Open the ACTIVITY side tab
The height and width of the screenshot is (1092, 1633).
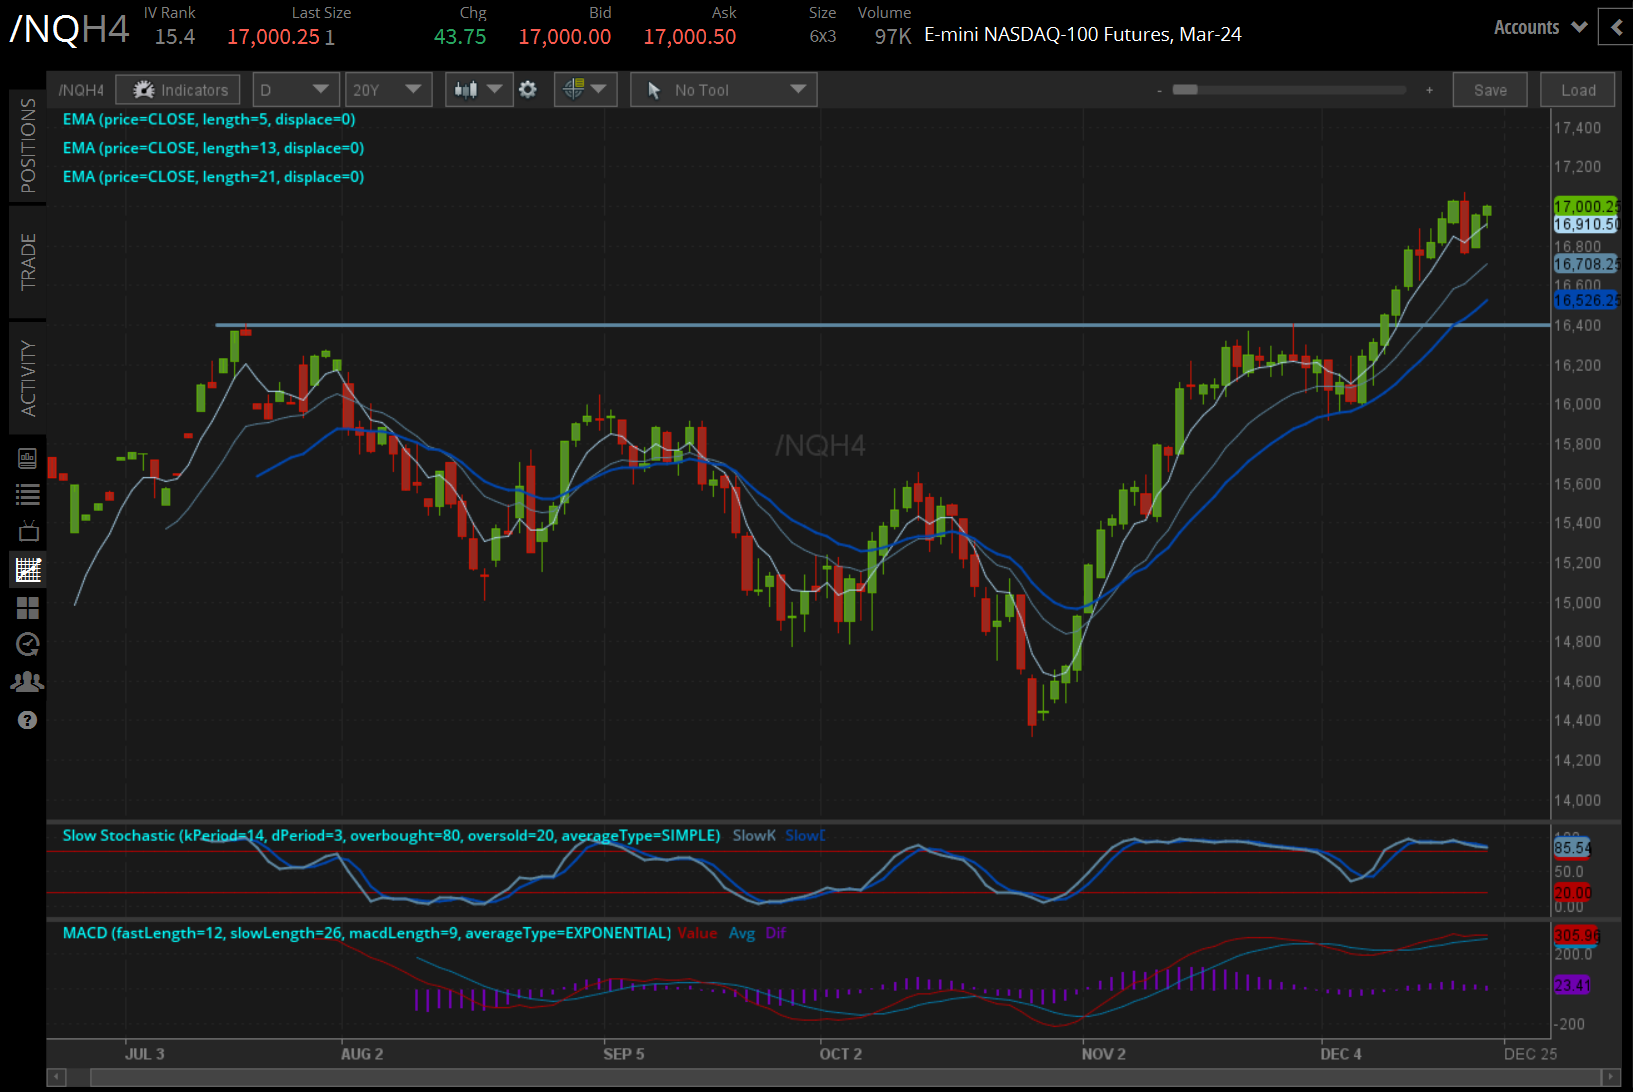click(x=28, y=378)
